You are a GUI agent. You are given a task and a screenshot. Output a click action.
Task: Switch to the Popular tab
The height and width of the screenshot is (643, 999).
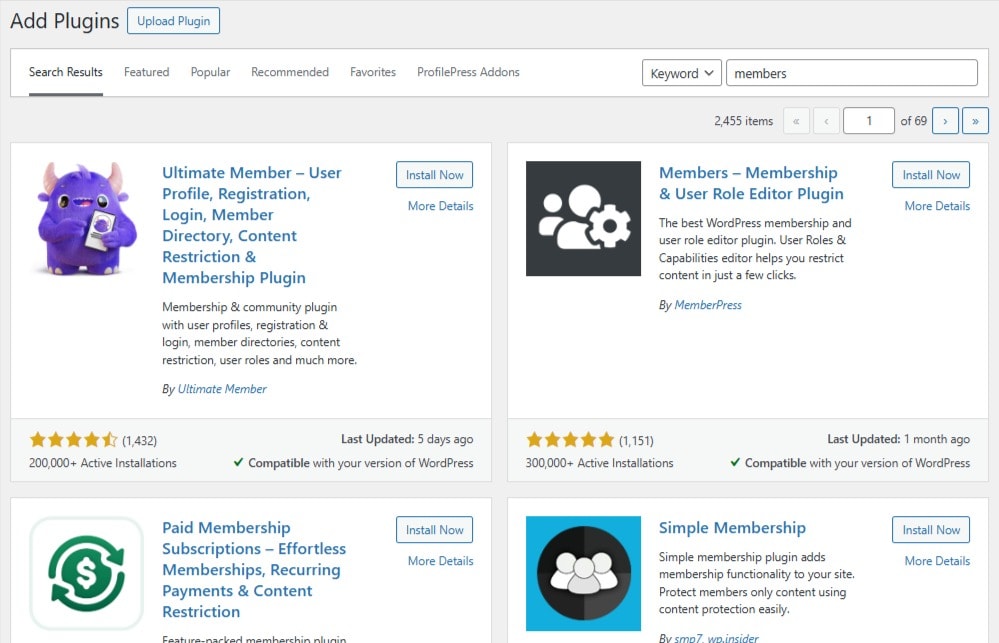tap(210, 72)
